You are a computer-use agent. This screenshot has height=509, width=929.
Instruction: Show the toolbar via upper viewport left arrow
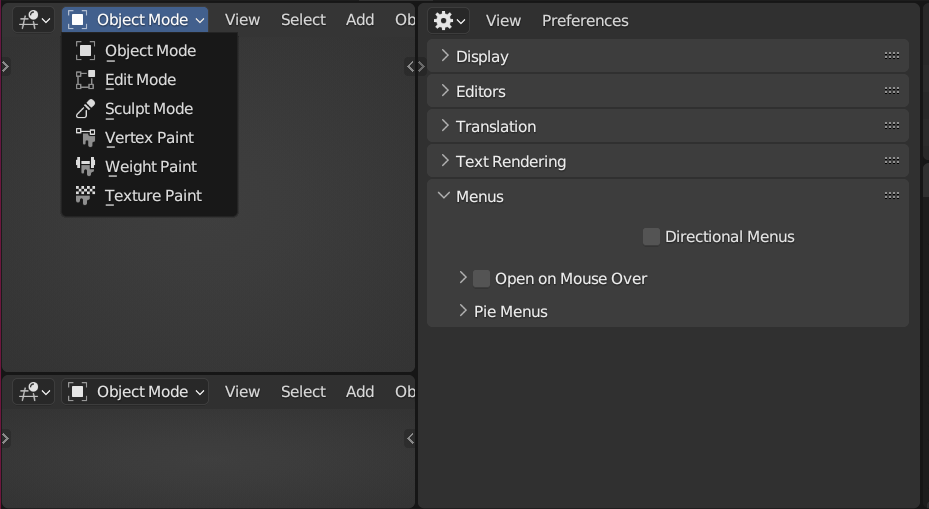click(5, 66)
